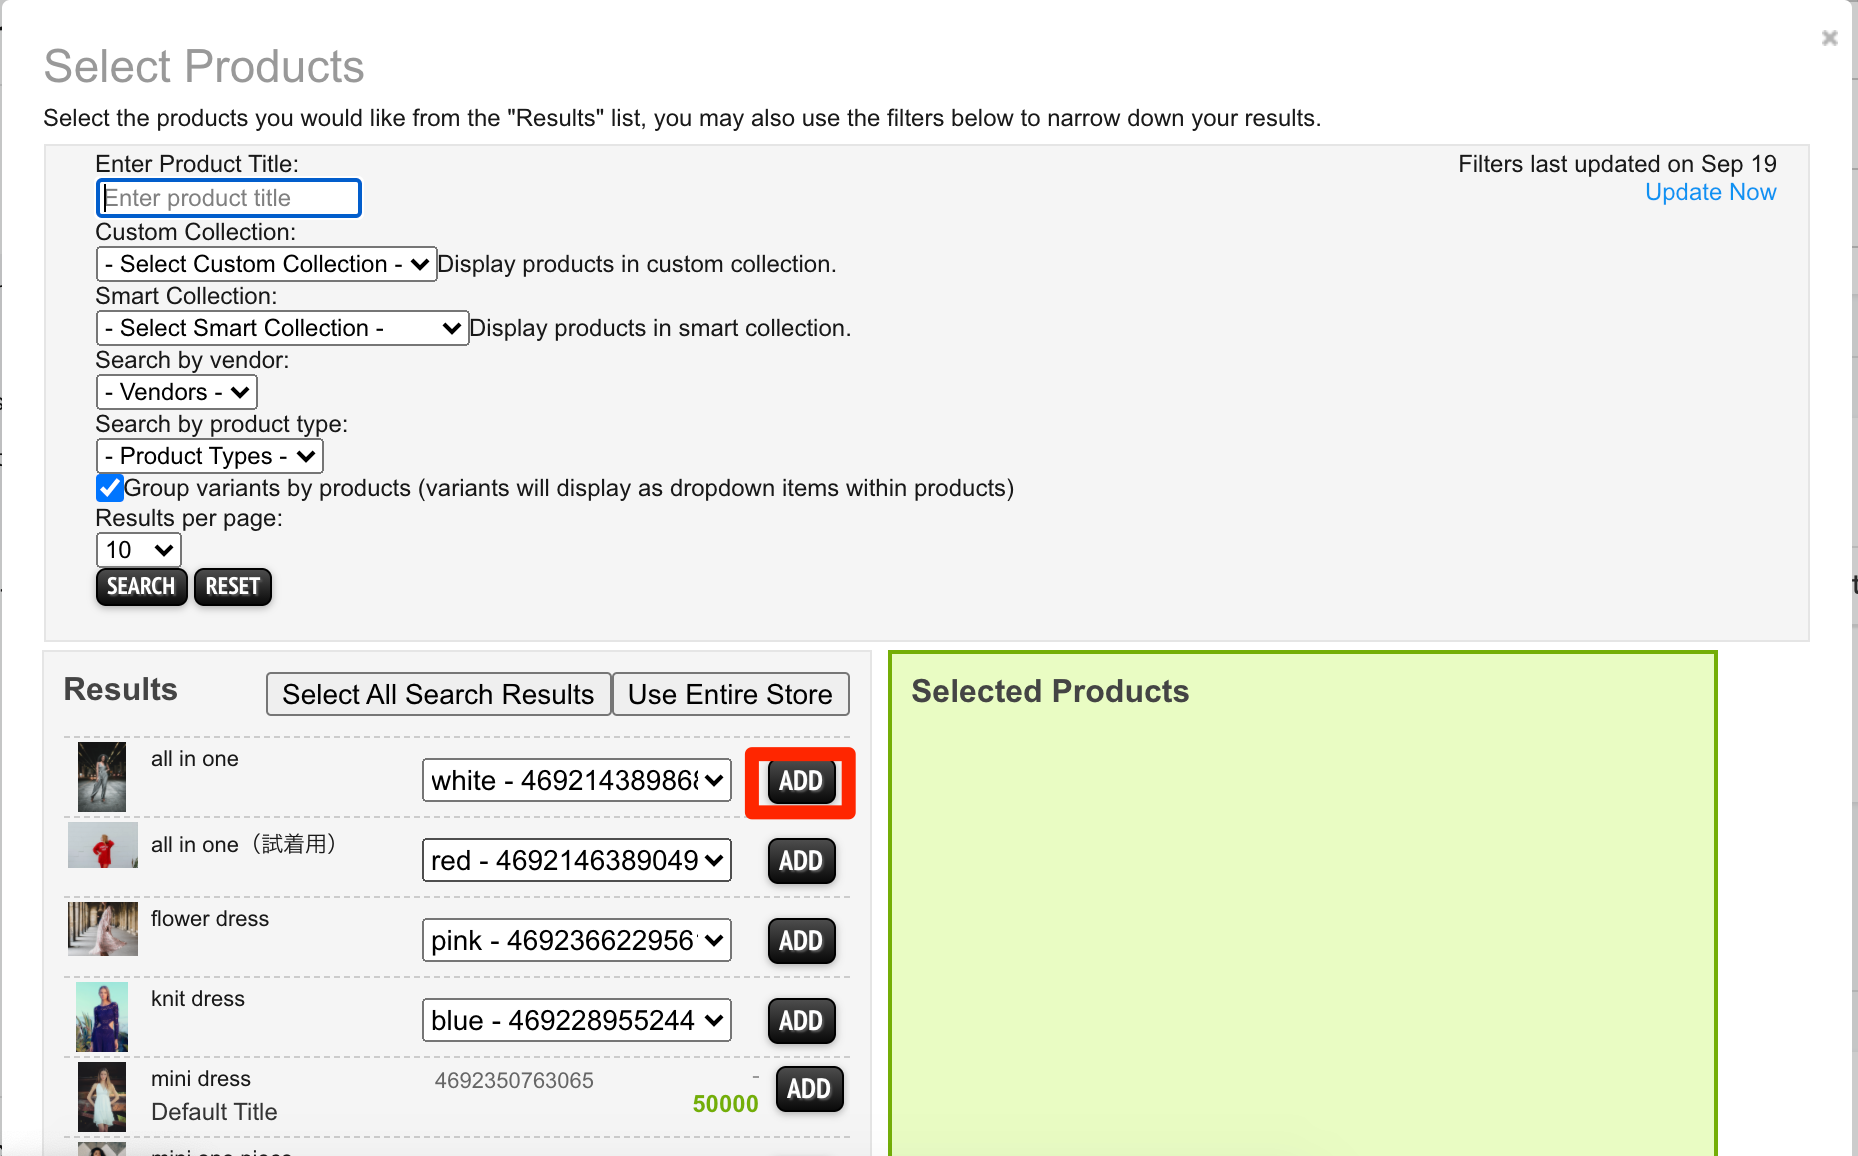Click the knit dress thumbnail image
Image resolution: width=1858 pixels, height=1156 pixels.
click(x=102, y=1016)
